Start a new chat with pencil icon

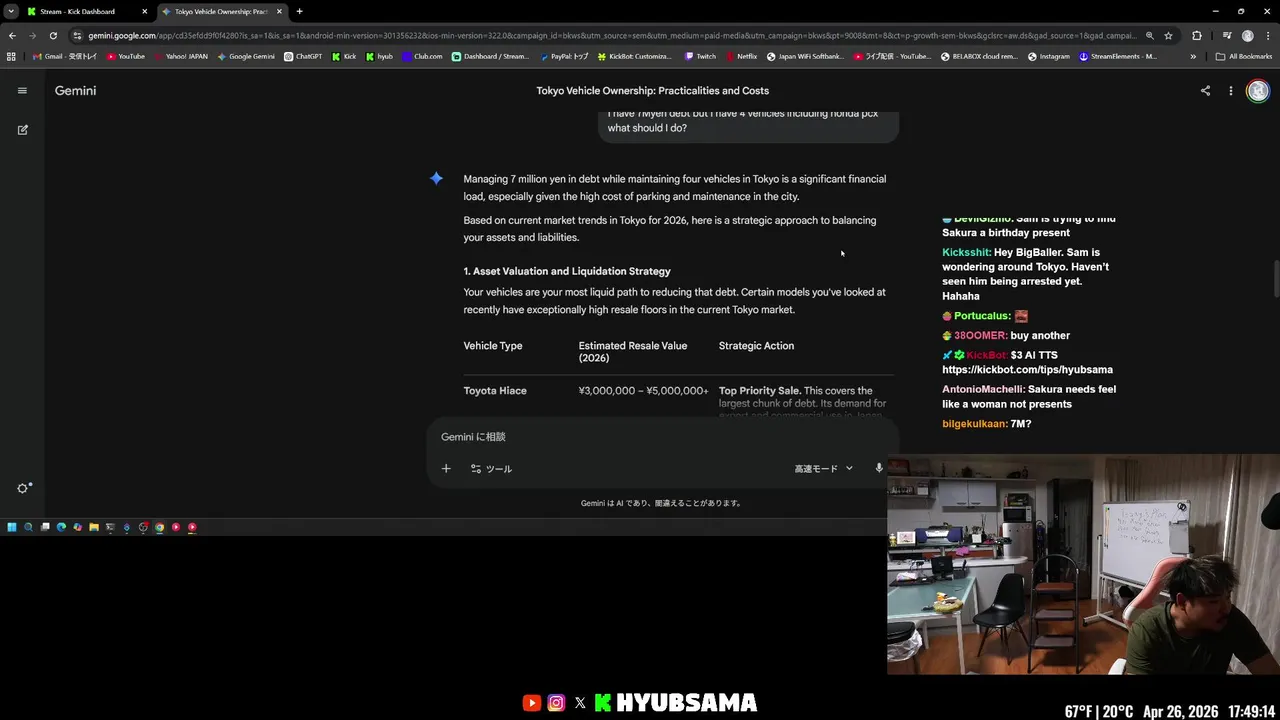coord(22,129)
